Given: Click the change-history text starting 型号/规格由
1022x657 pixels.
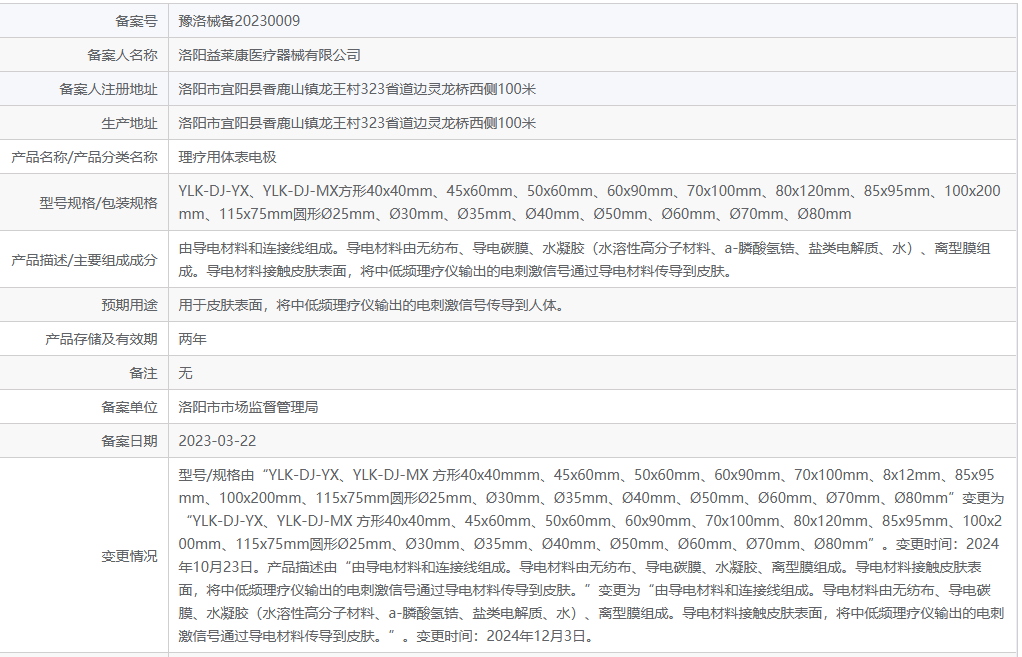Looking at the screenshot, I should point(591,555).
